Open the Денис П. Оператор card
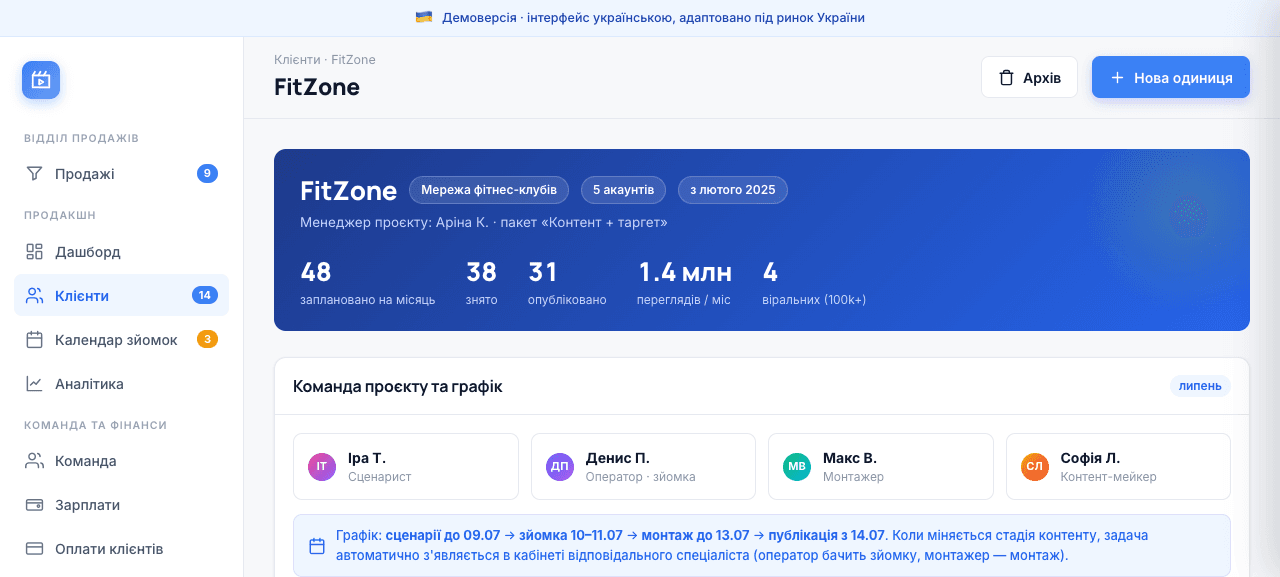 coord(643,467)
